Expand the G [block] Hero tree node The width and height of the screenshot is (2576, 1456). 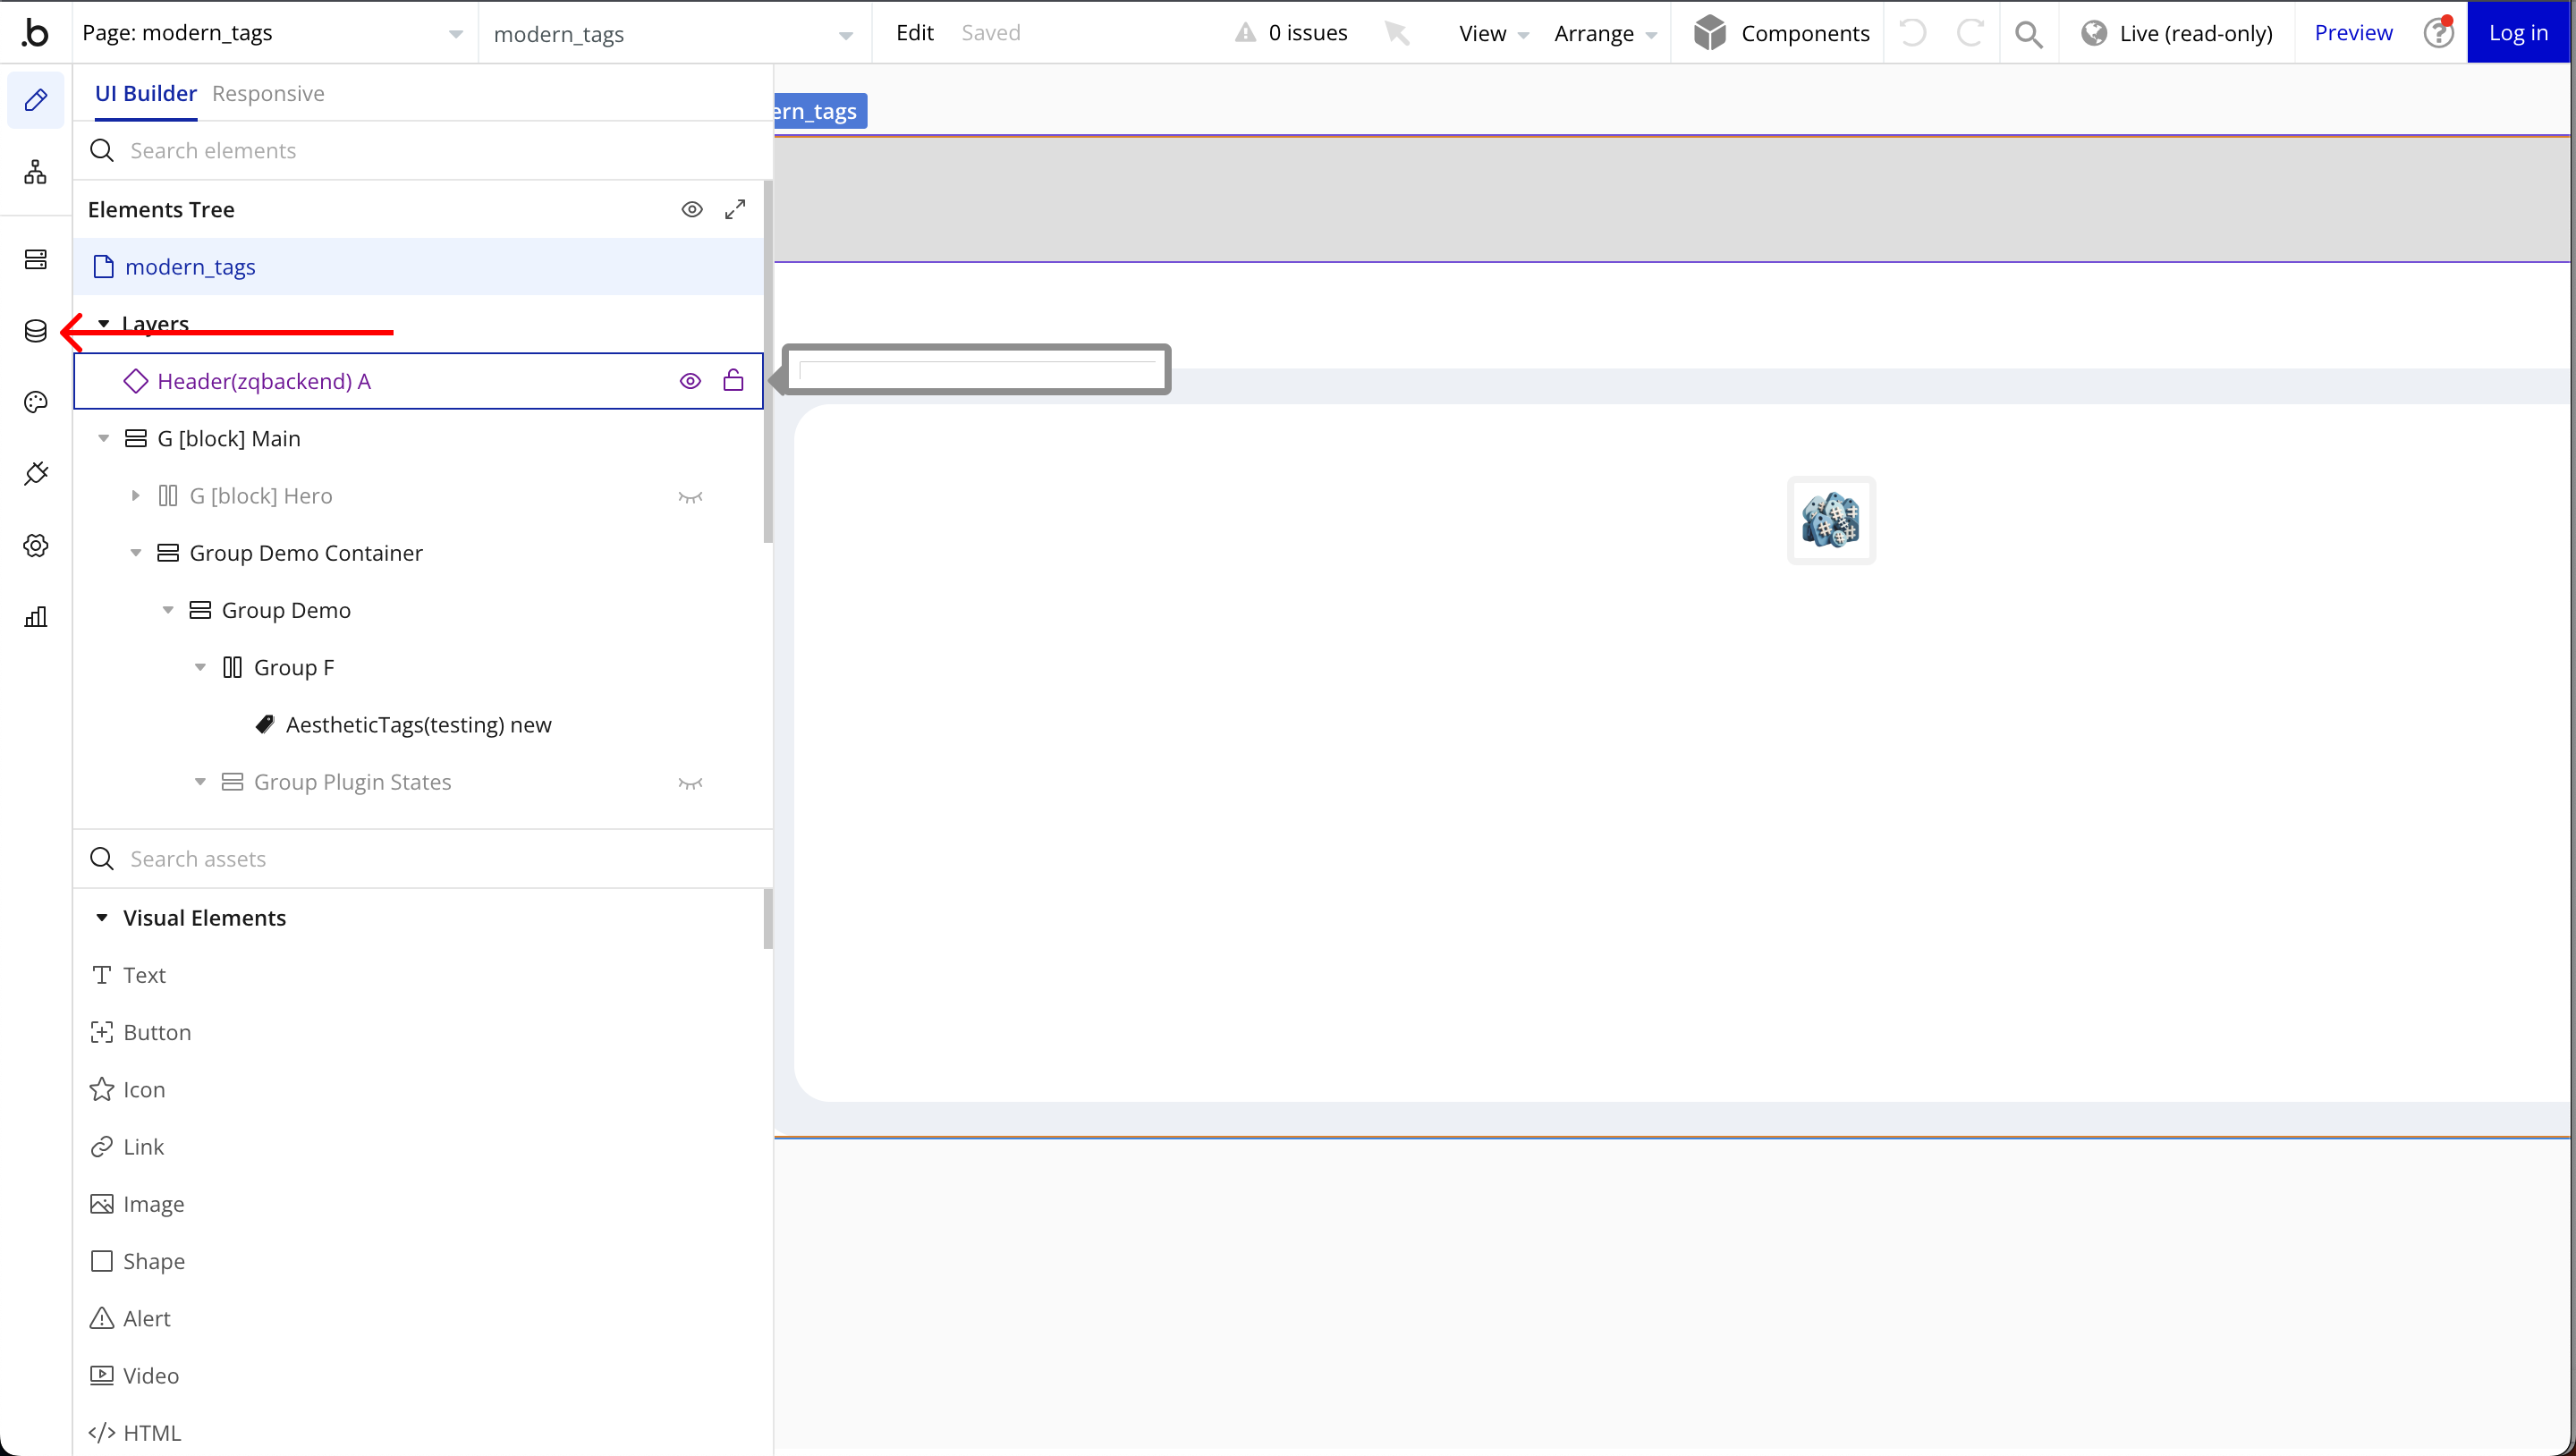click(x=135, y=496)
